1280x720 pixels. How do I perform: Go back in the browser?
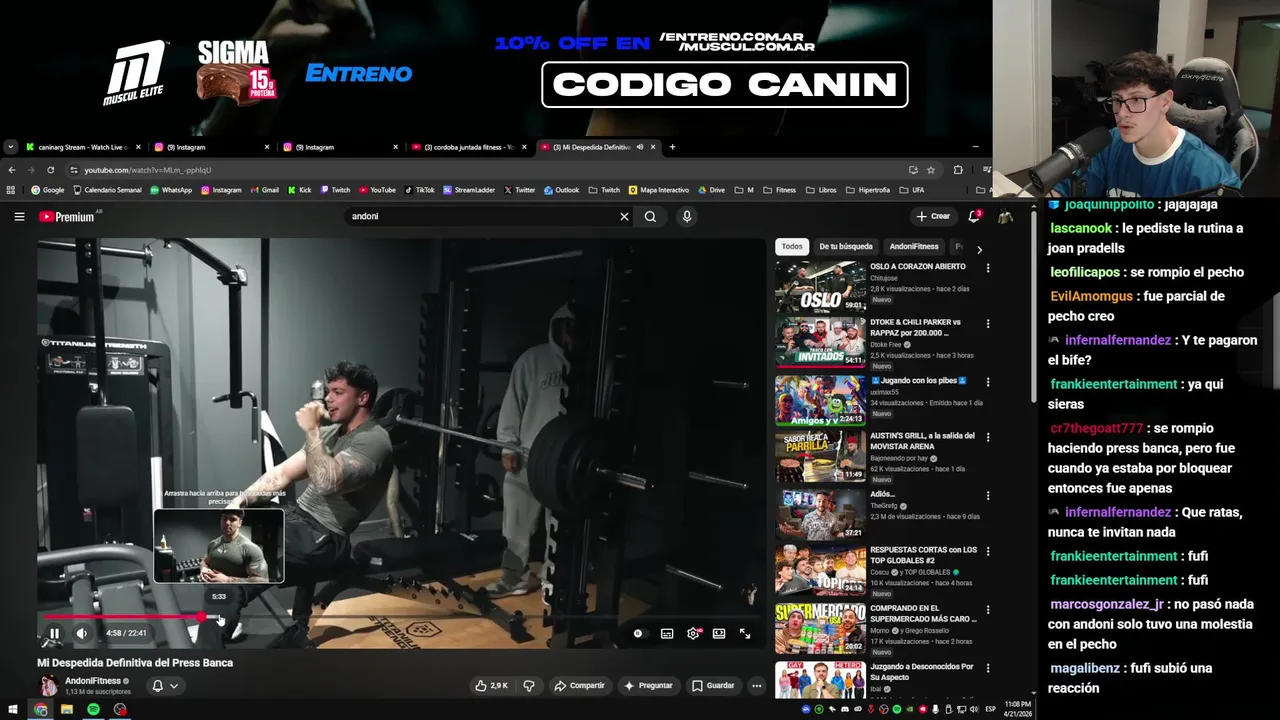12,170
